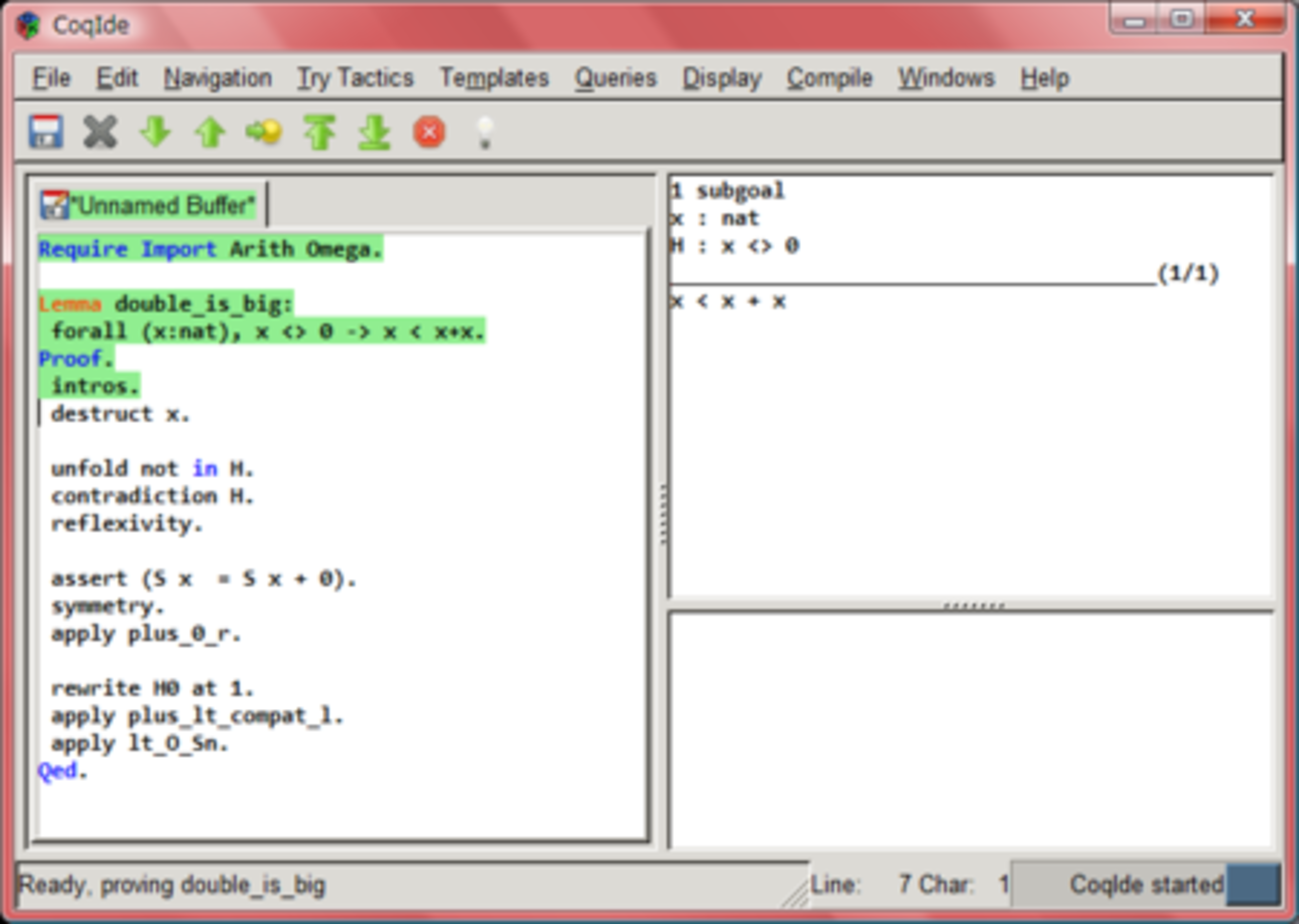Open the File menu

click(x=51, y=78)
